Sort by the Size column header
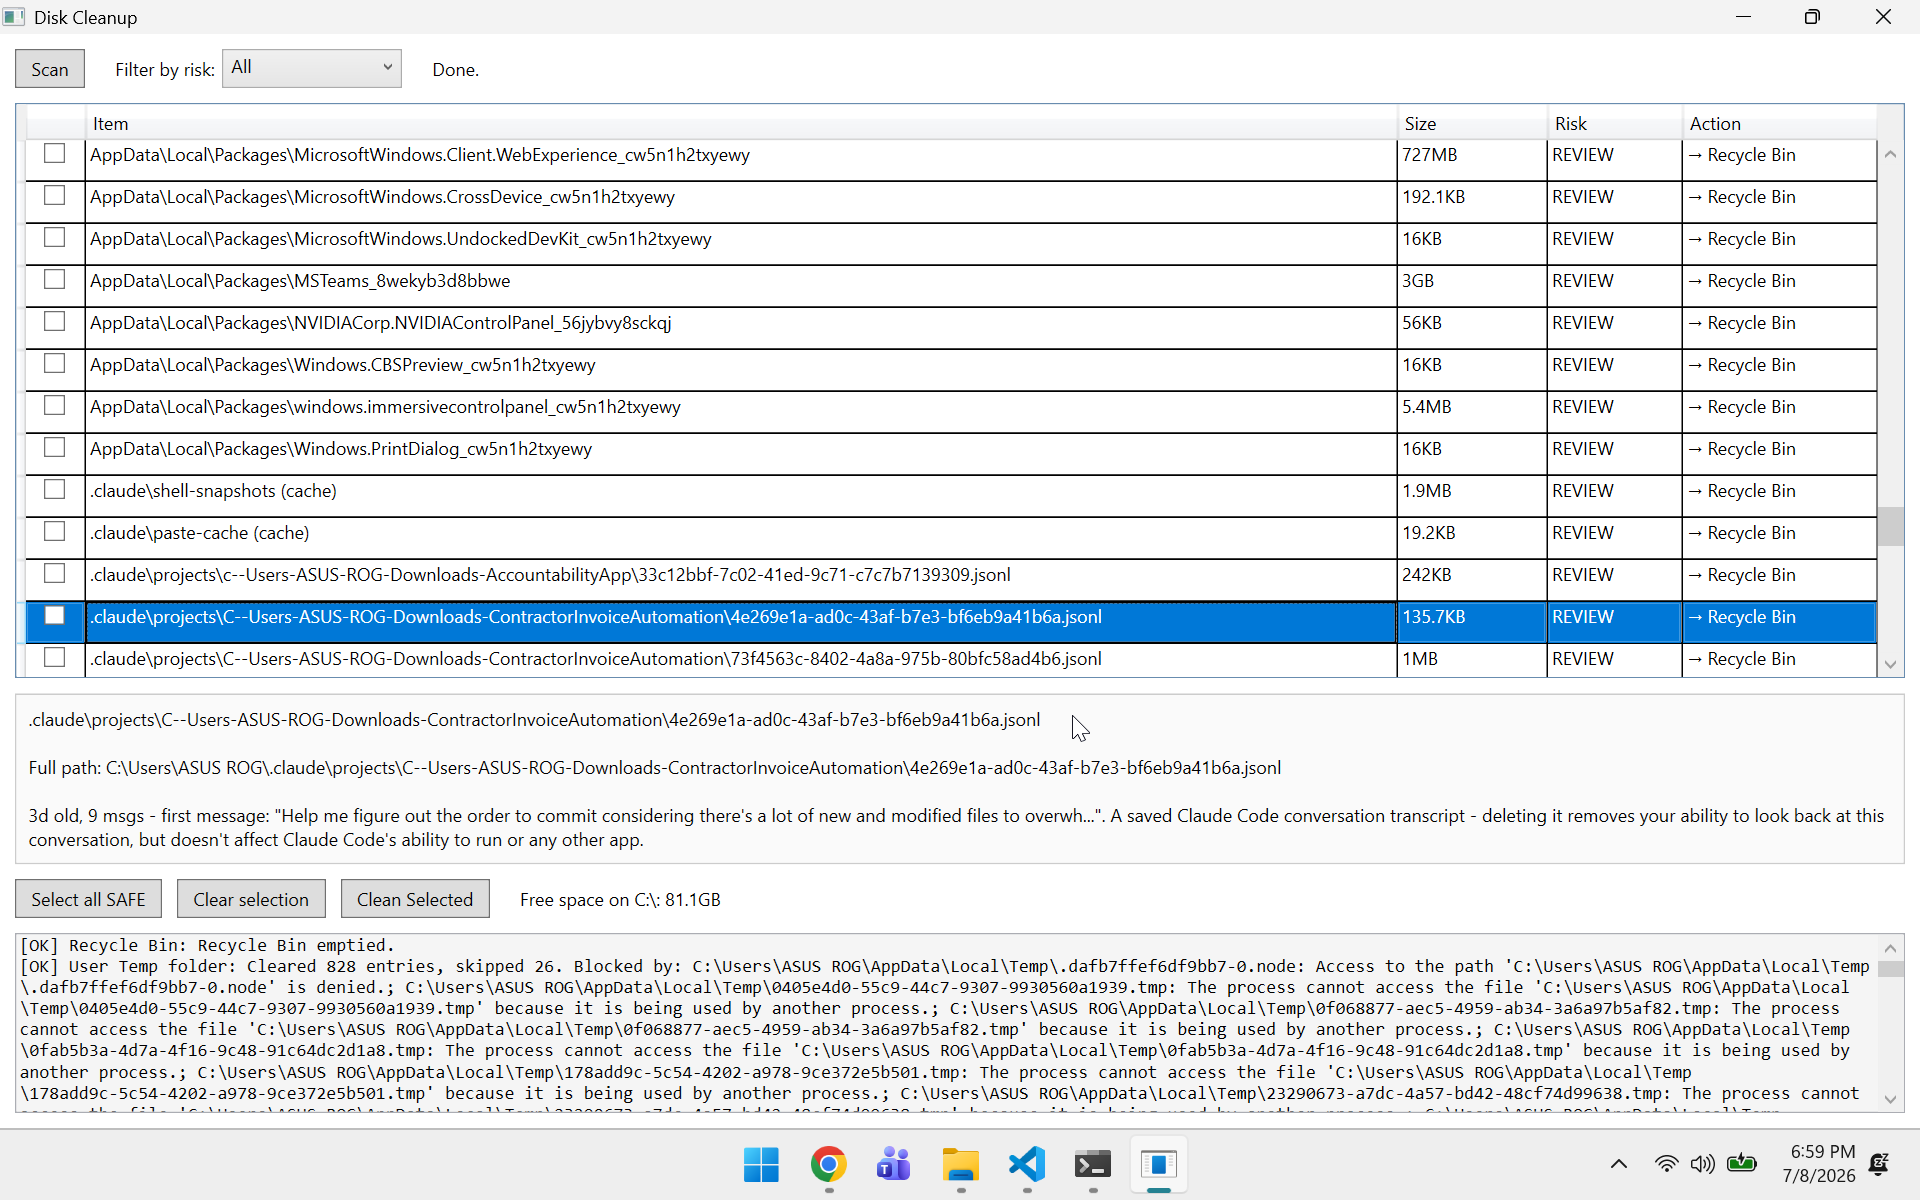 click(1471, 123)
